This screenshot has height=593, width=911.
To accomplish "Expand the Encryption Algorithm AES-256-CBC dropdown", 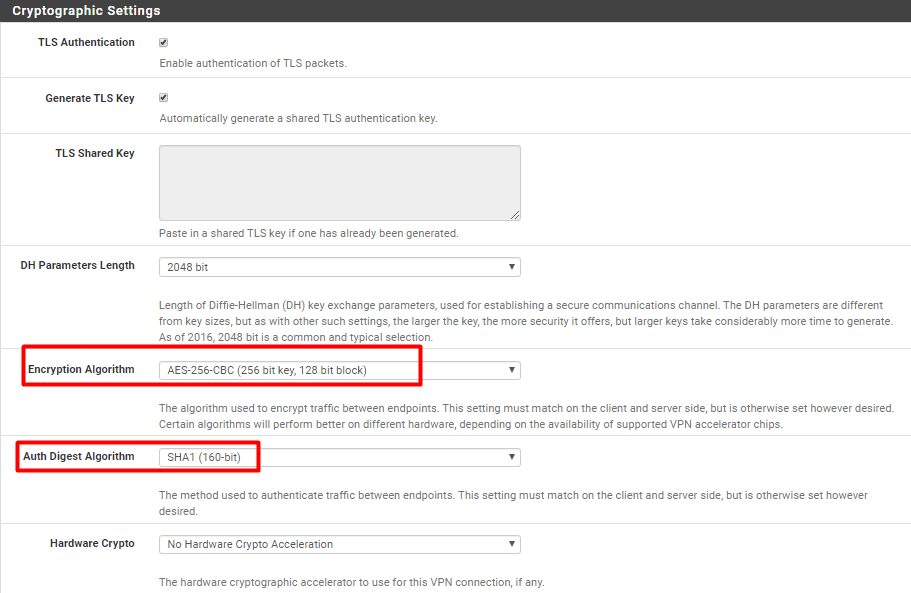I will point(339,370).
